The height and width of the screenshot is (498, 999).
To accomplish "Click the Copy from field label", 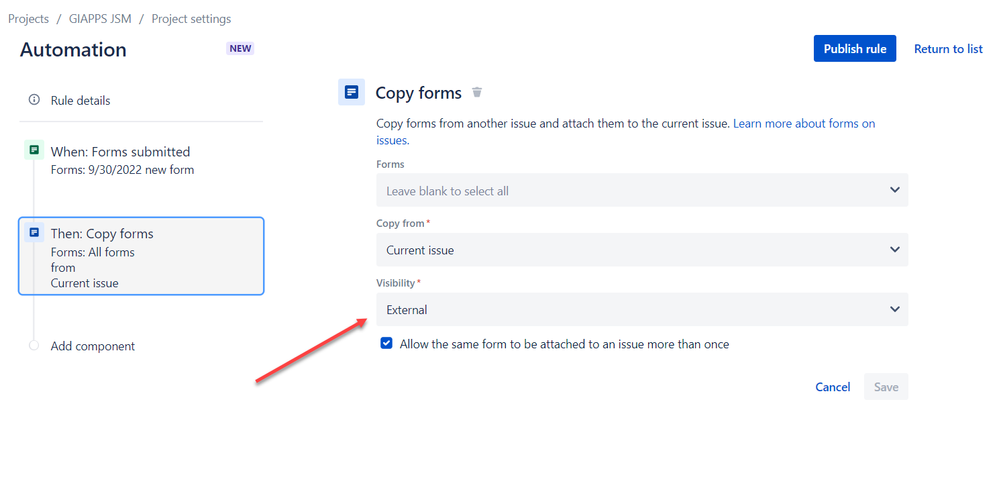I will pyautogui.click(x=401, y=223).
